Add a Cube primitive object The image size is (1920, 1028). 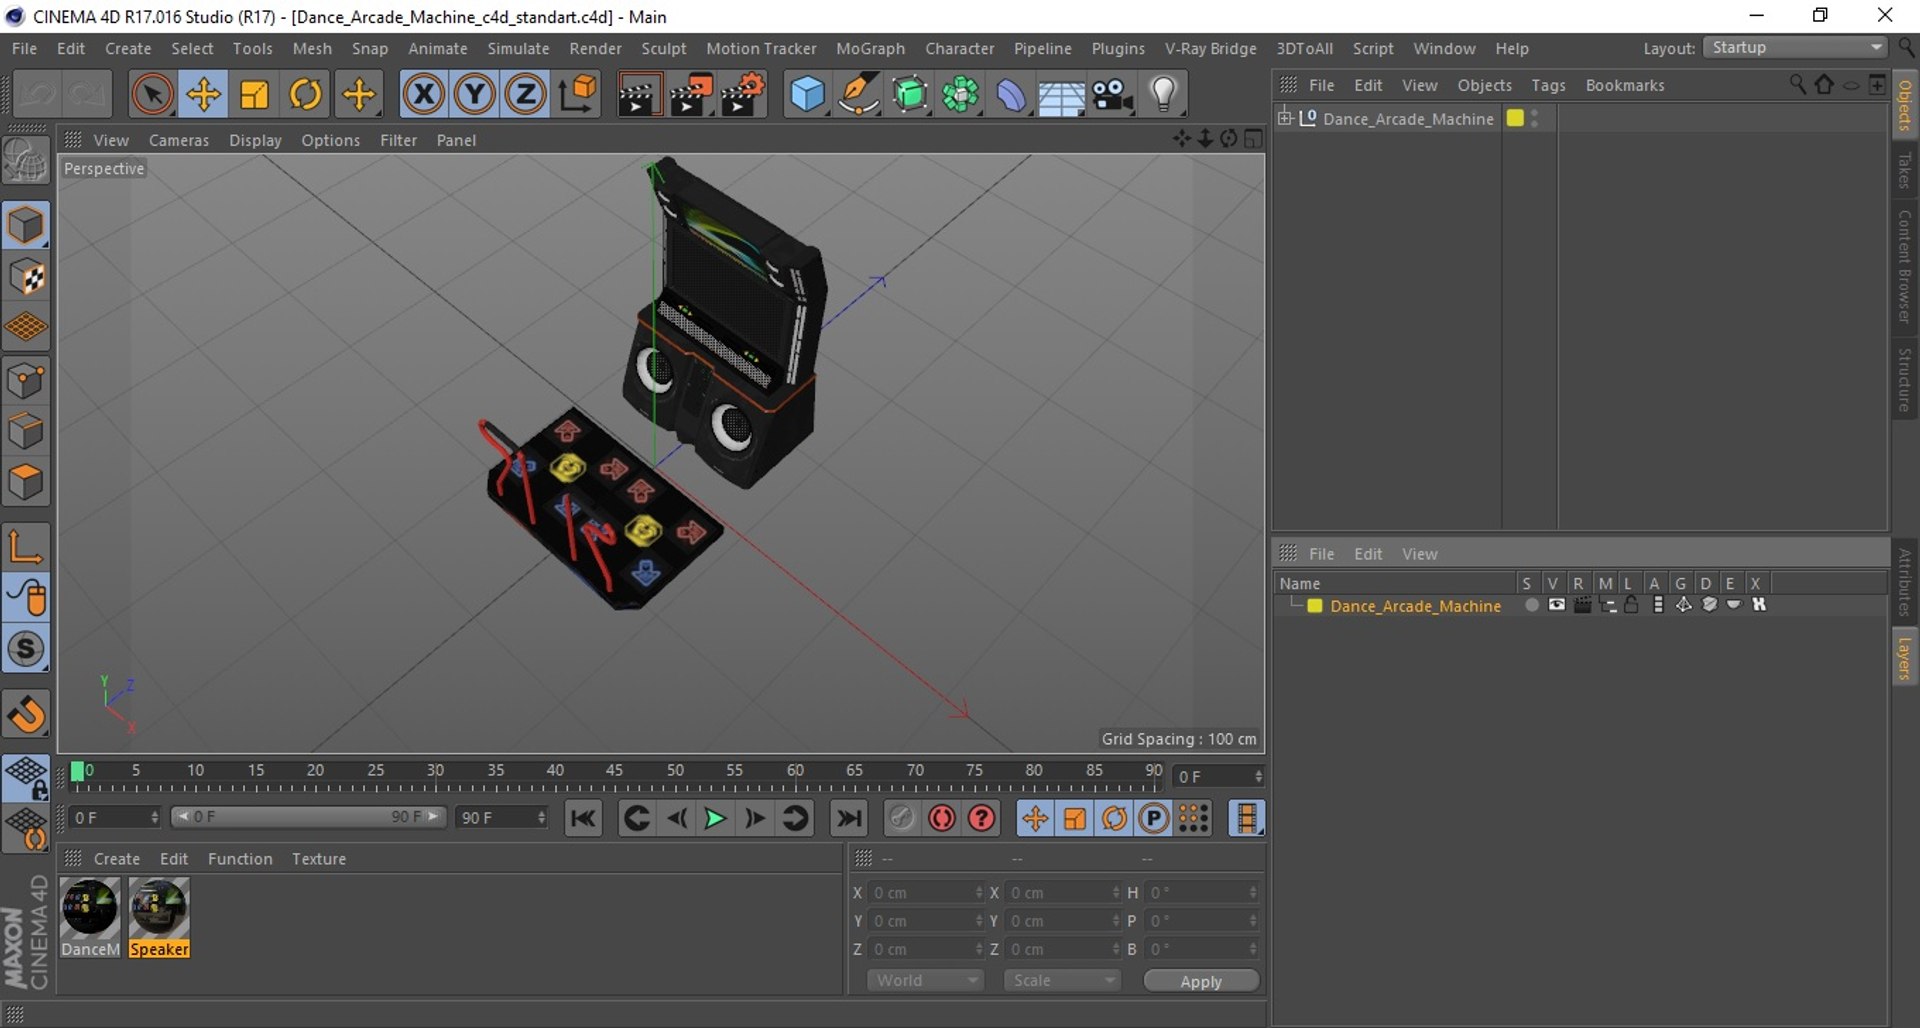coord(806,95)
